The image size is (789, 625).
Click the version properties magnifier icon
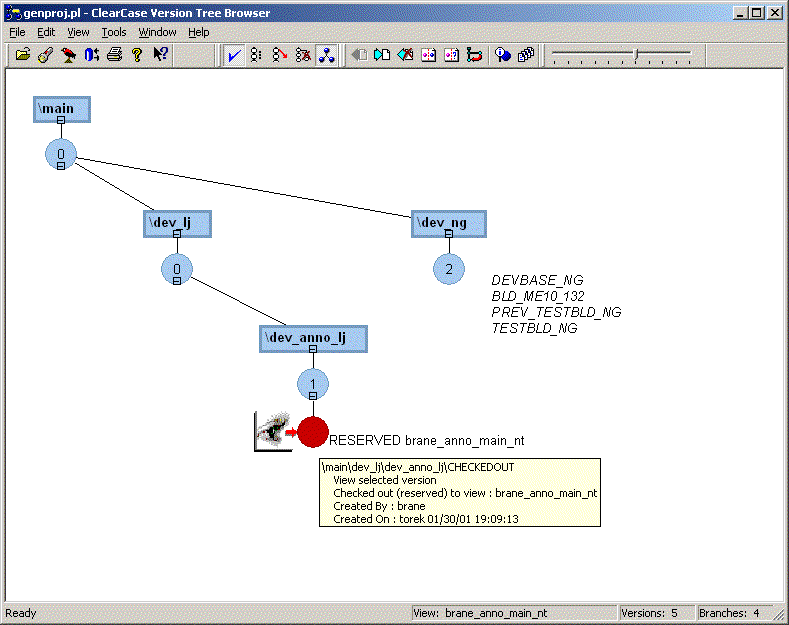coord(502,54)
